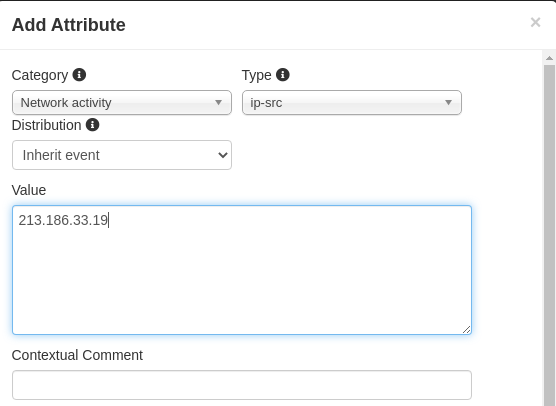Click the info icon beside Type
Image resolution: width=556 pixels, height=406 pixels.
(283, 75)
